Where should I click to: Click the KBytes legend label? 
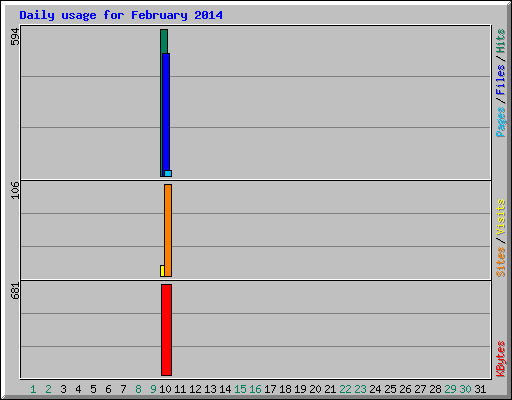tap(500, 359)
